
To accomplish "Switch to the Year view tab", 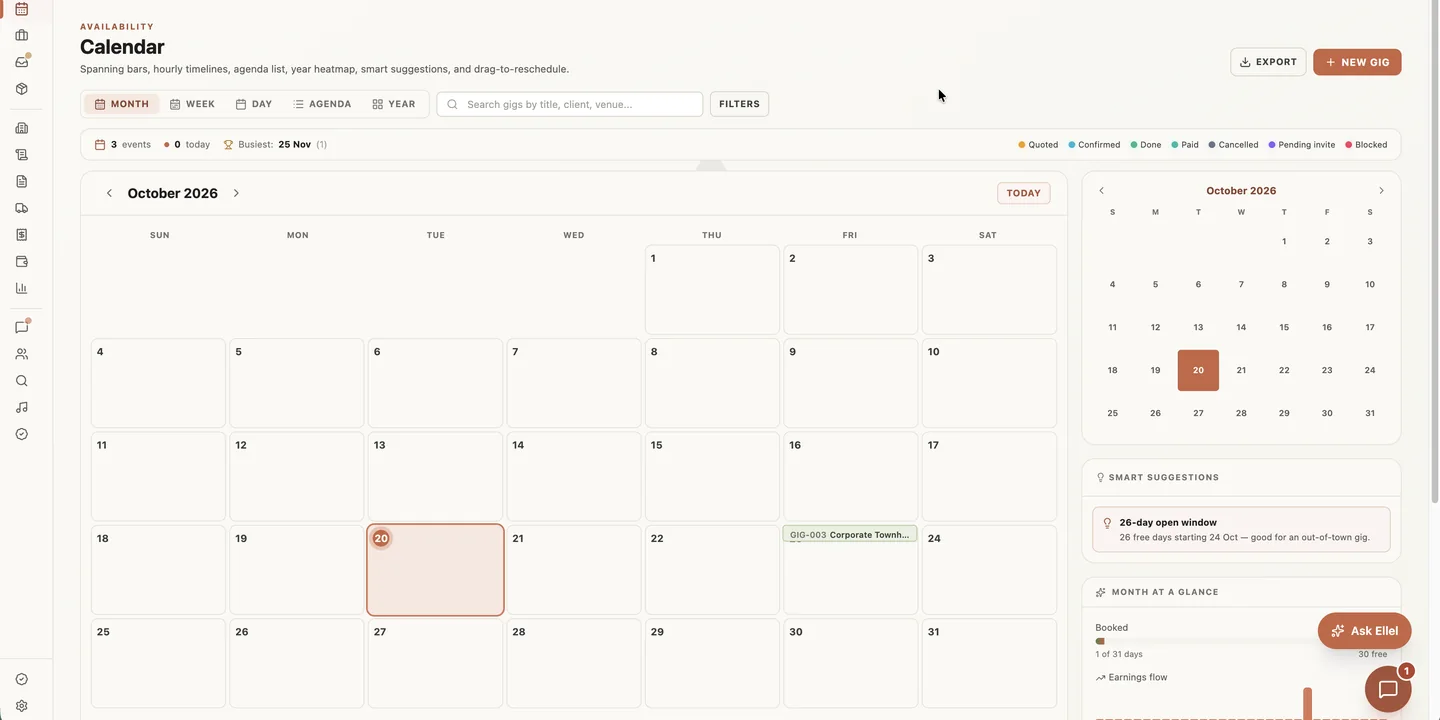I will point(394,104).
